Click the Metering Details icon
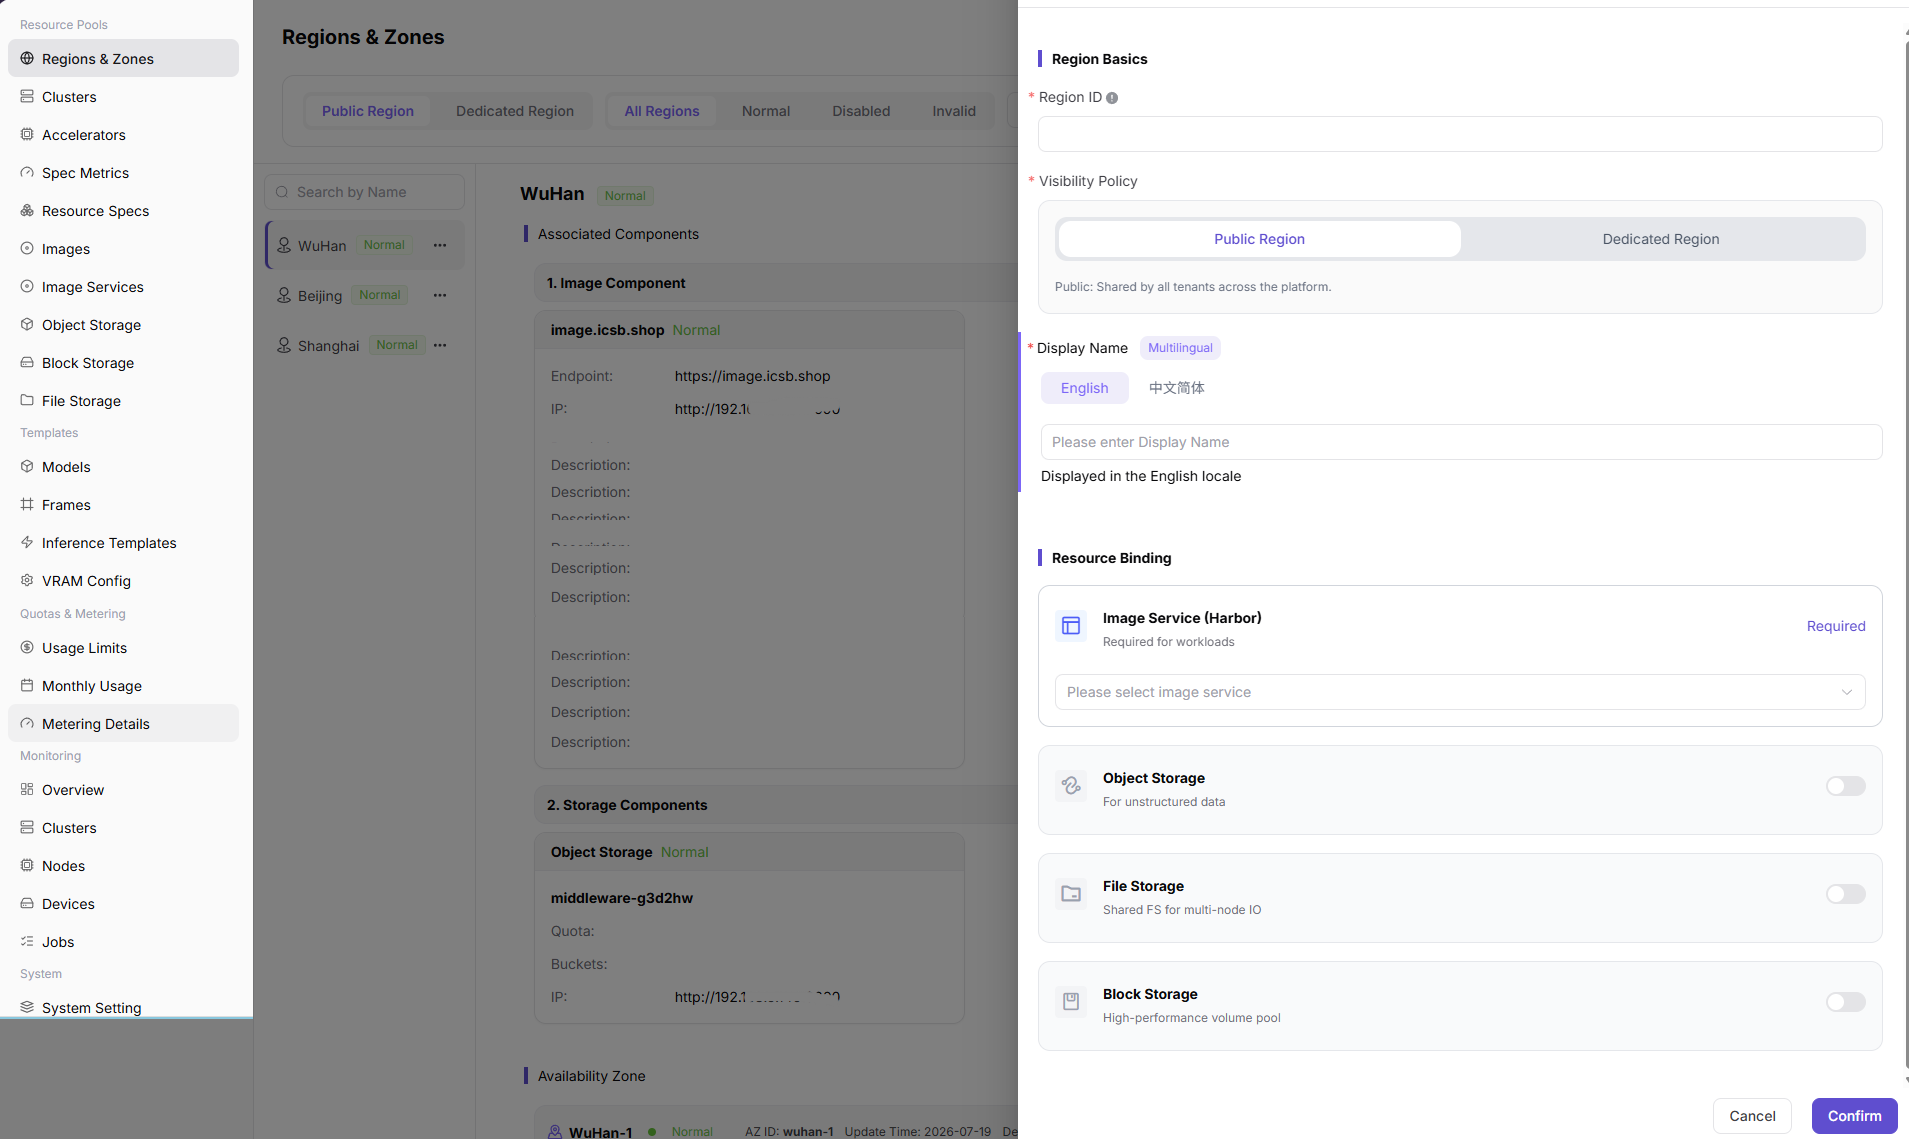The height and width of the screenshot is (1139, 1909). tap(27, 724)
